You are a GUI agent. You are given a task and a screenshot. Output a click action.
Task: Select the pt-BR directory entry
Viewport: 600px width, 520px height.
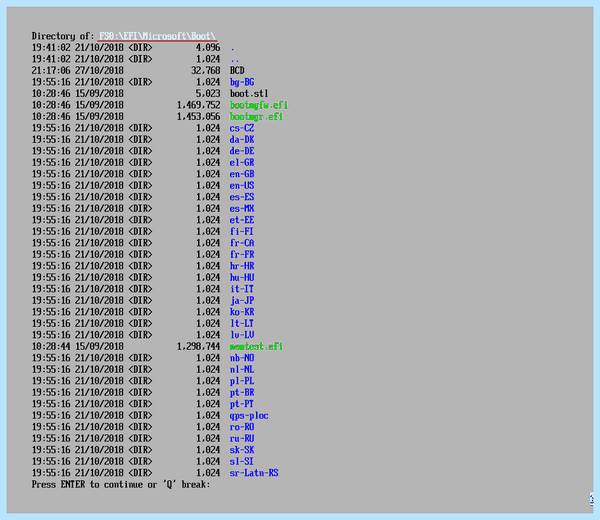pos(242,392)
